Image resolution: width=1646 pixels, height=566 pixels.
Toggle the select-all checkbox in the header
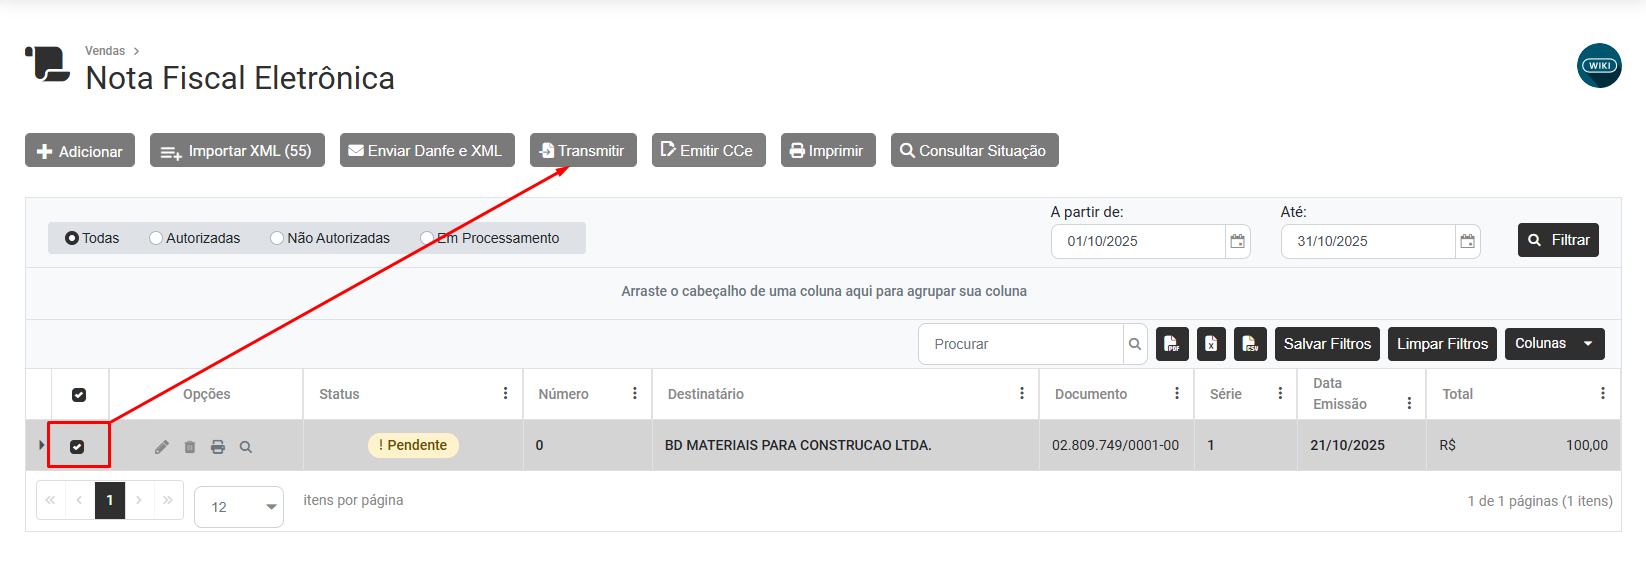tap(79, 395)
